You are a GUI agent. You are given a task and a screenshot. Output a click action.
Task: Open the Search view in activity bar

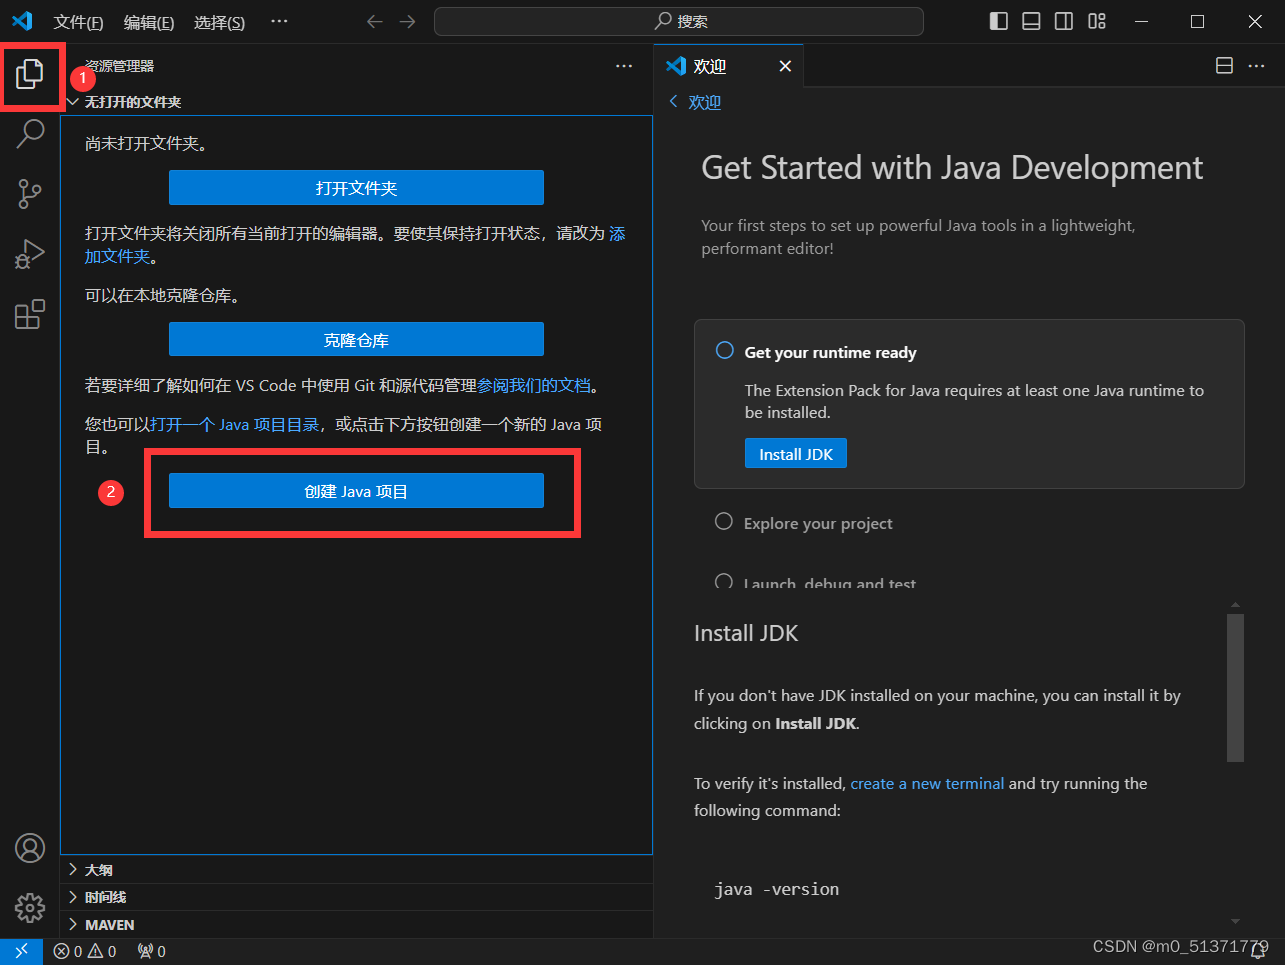tap(30, 133)
